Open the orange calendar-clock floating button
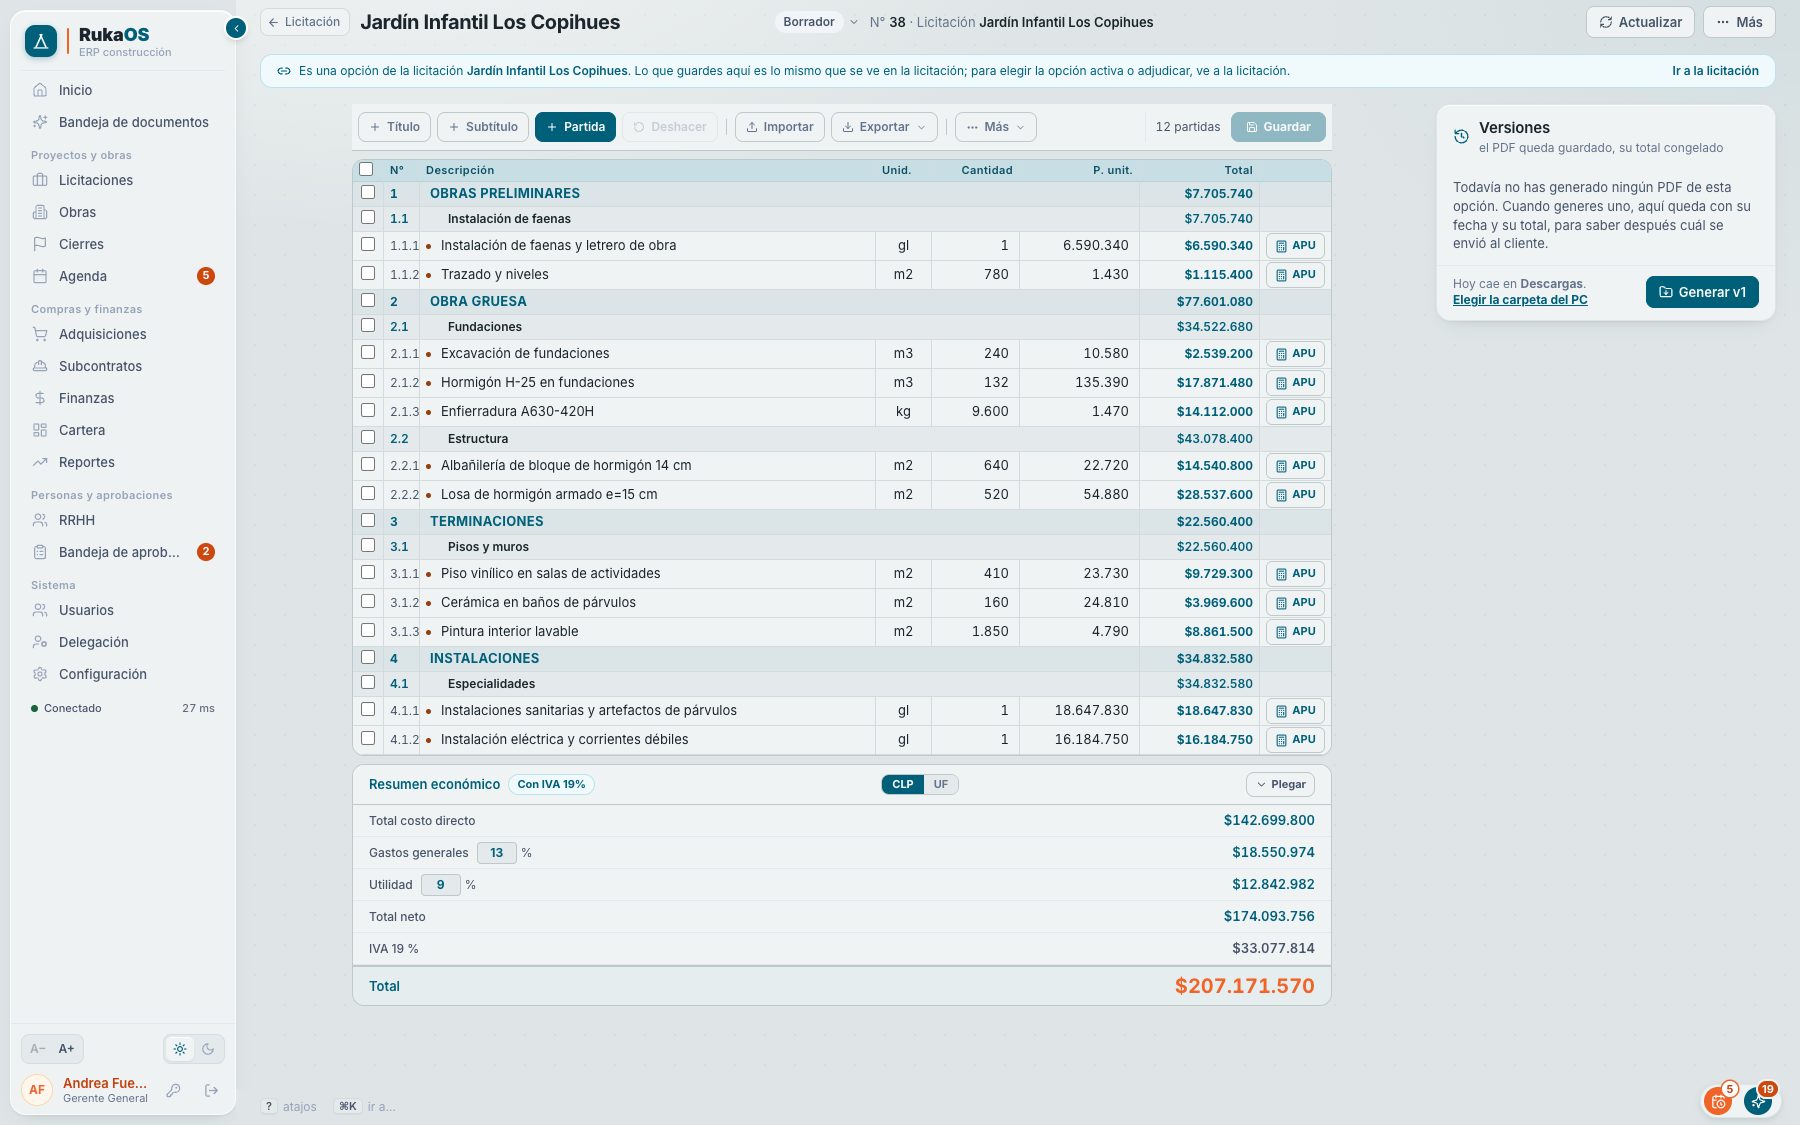 [x=1718, y=1102]
